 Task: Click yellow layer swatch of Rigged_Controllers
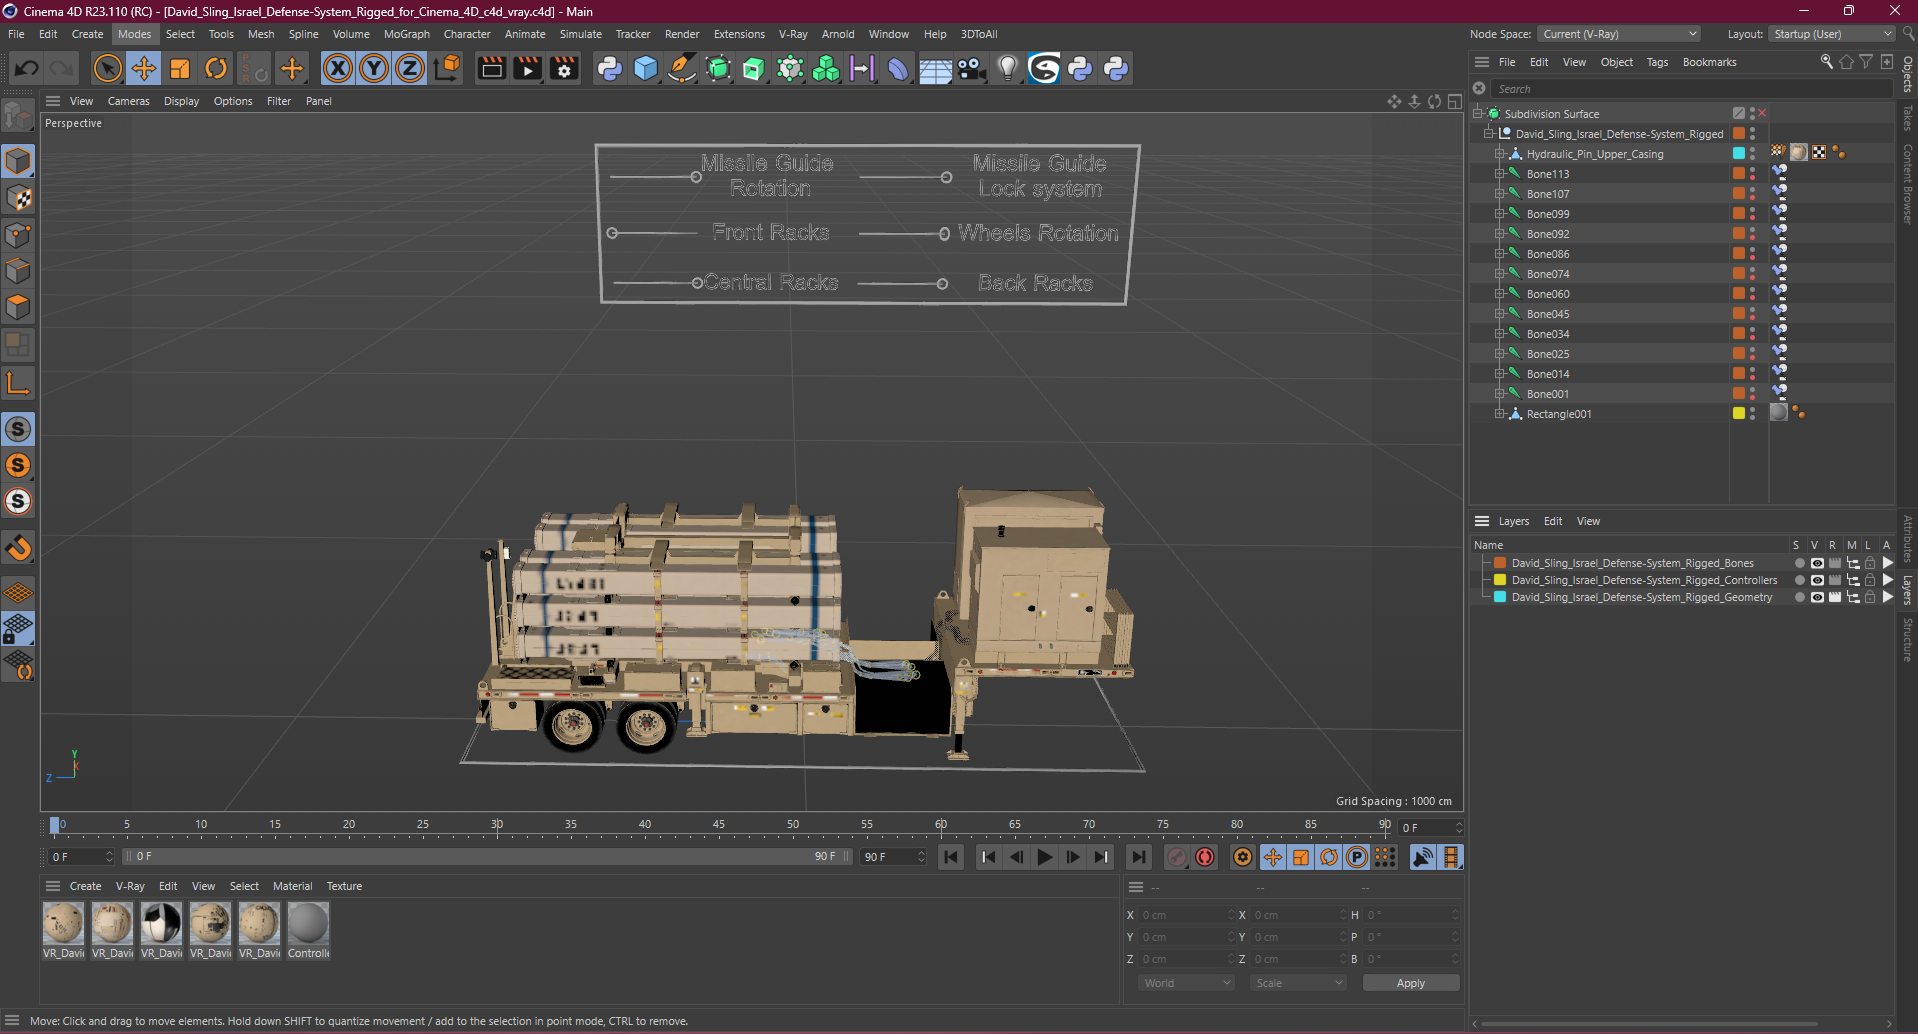1500,580
